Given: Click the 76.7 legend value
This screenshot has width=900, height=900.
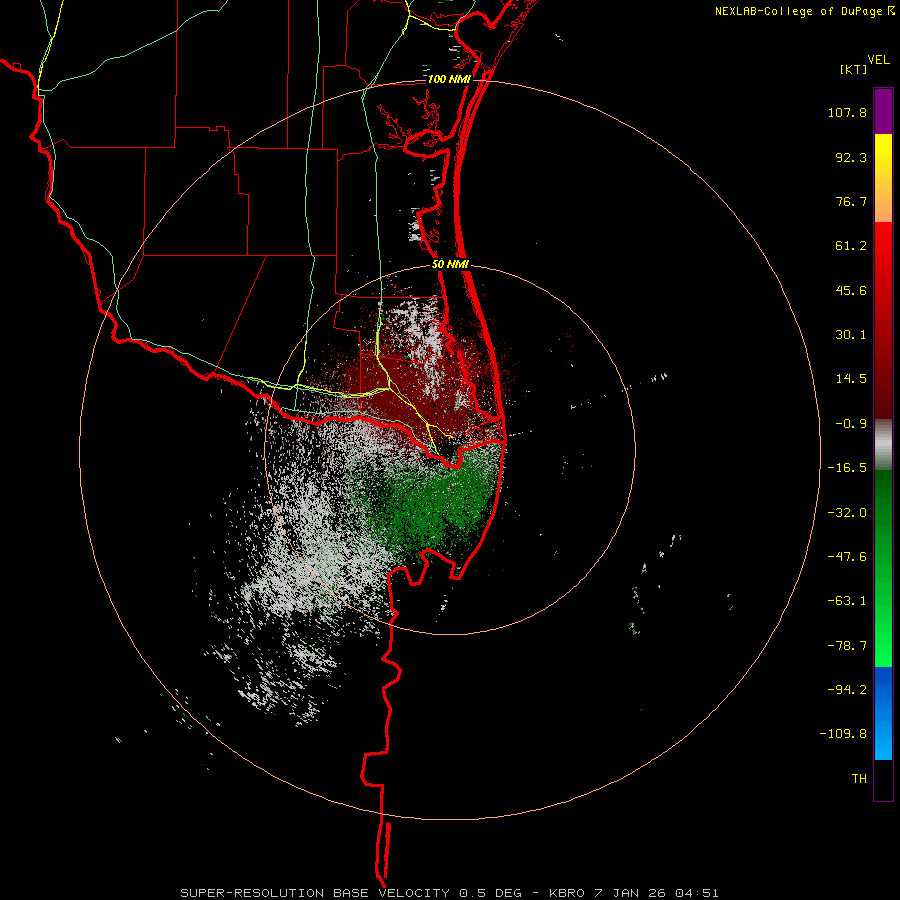Looking at the screenshot, I should (851, 201).
